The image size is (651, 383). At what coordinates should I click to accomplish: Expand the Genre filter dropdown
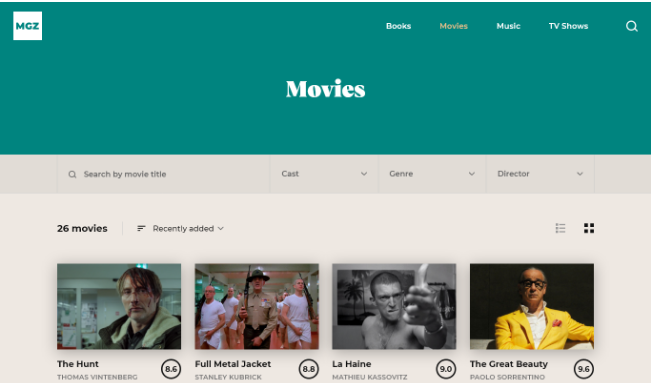pyautogui.click(x=432, y=174)
